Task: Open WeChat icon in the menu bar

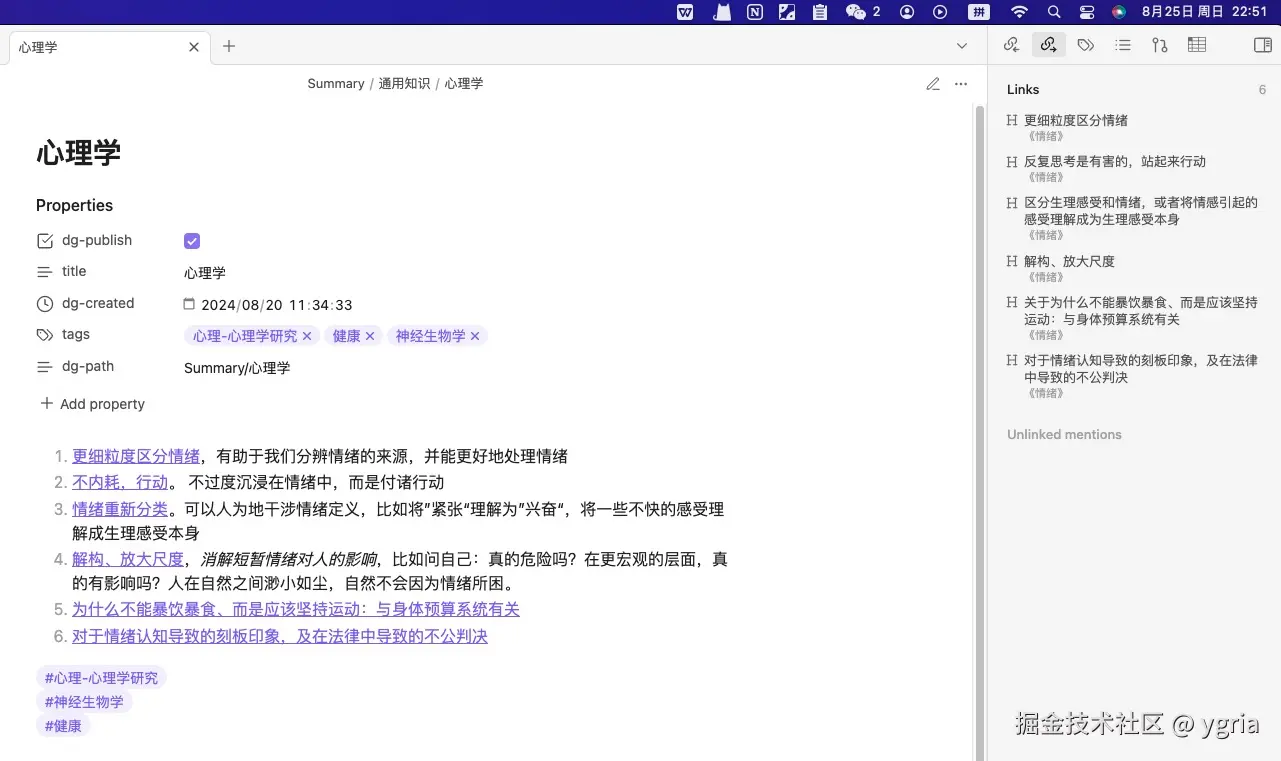Action: point(856,12)
